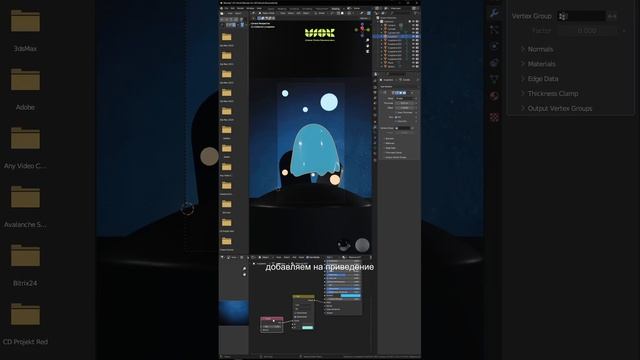This screenshot has height=360, width=640.
Task: Open Slot dropdown in Shader Editor header
Action: 329,257
